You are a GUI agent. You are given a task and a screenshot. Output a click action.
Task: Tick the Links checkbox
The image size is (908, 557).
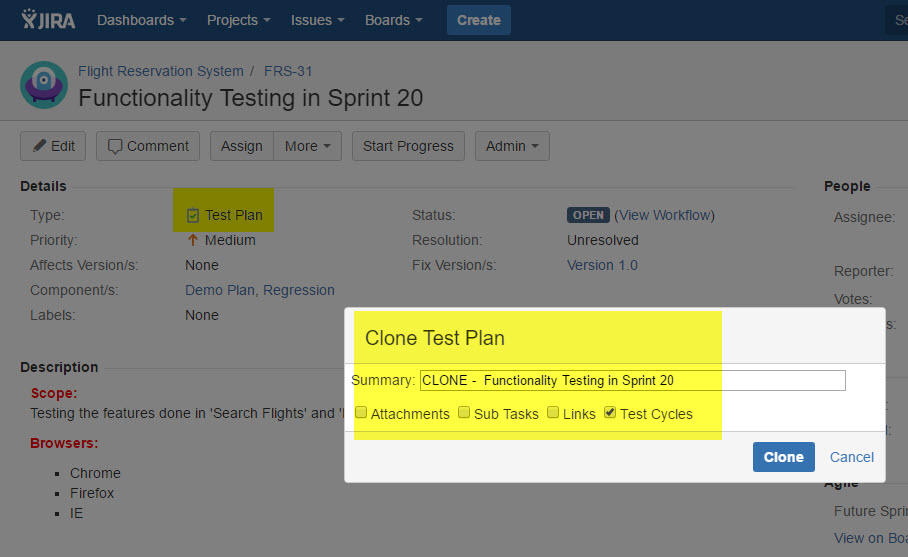tap(553, 413)
